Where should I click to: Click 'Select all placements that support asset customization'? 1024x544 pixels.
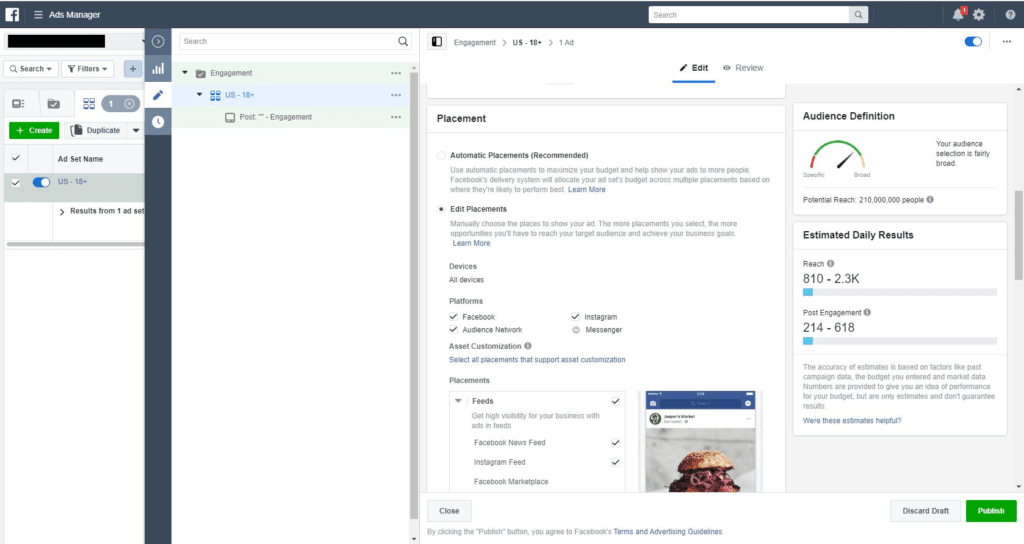pos(537,360)
